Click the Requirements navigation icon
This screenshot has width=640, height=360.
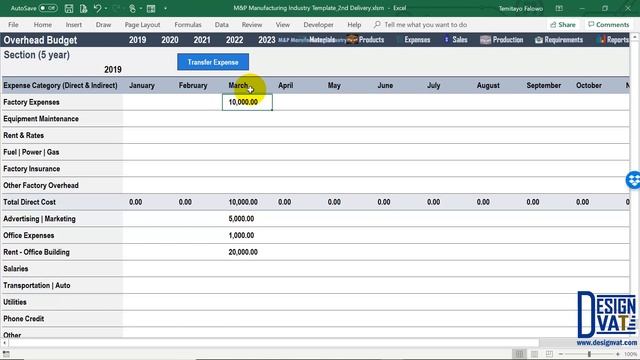pyautogui.click(x=539, y=40)
